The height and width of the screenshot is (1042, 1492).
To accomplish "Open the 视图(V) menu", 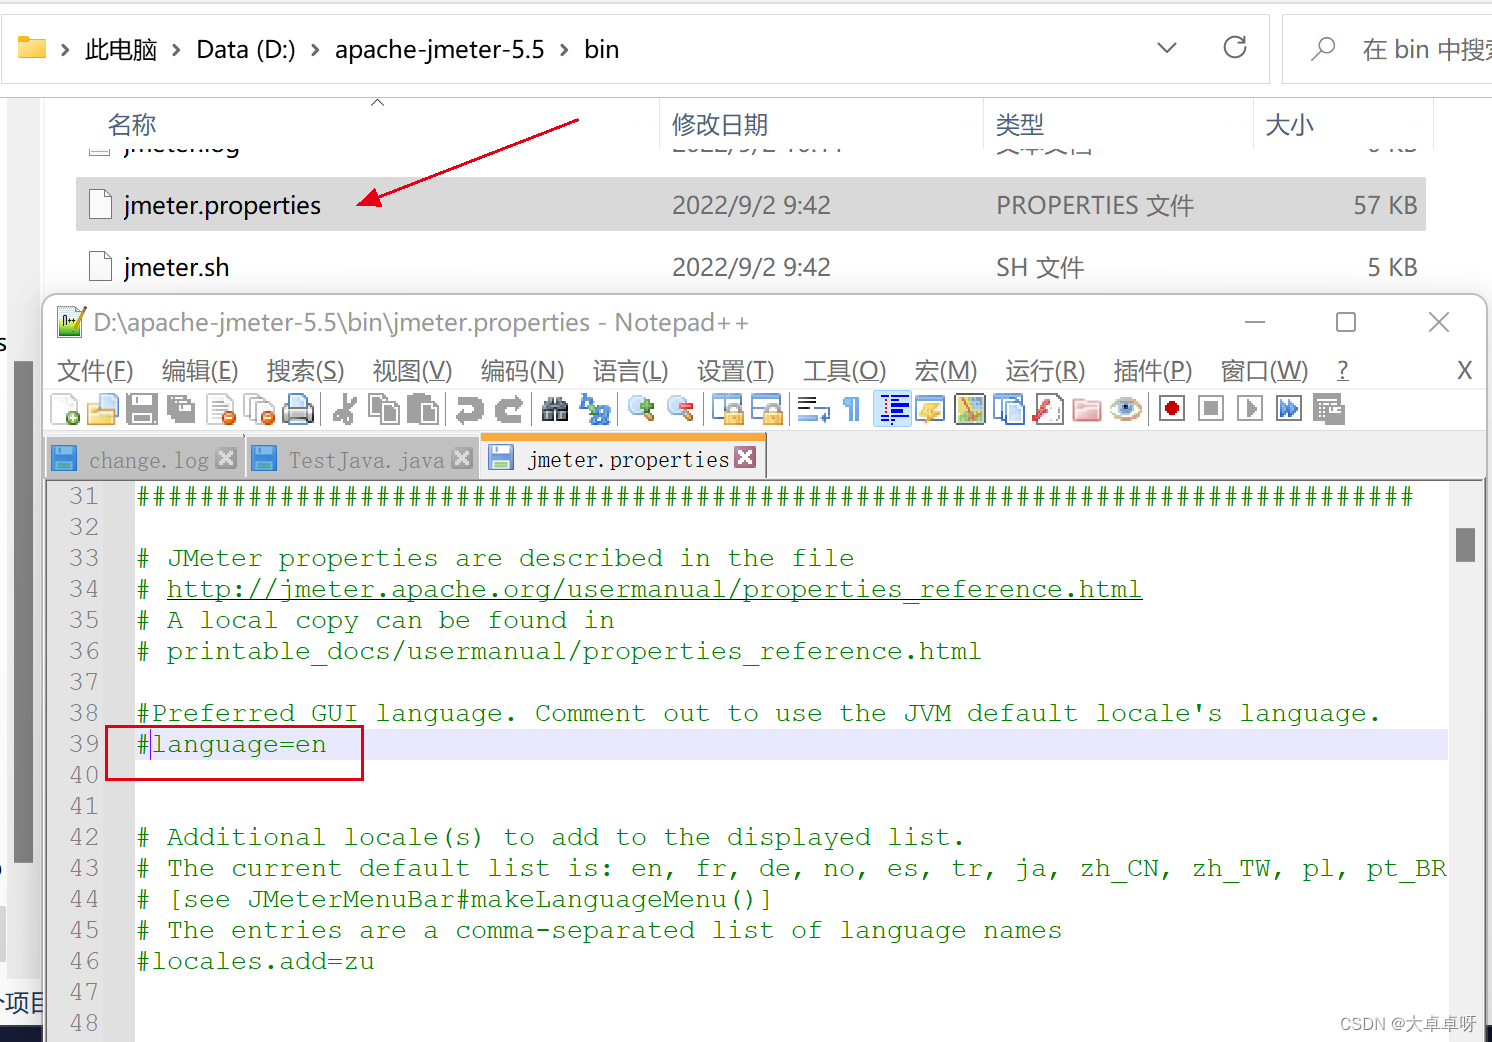I will click(412, 371).
